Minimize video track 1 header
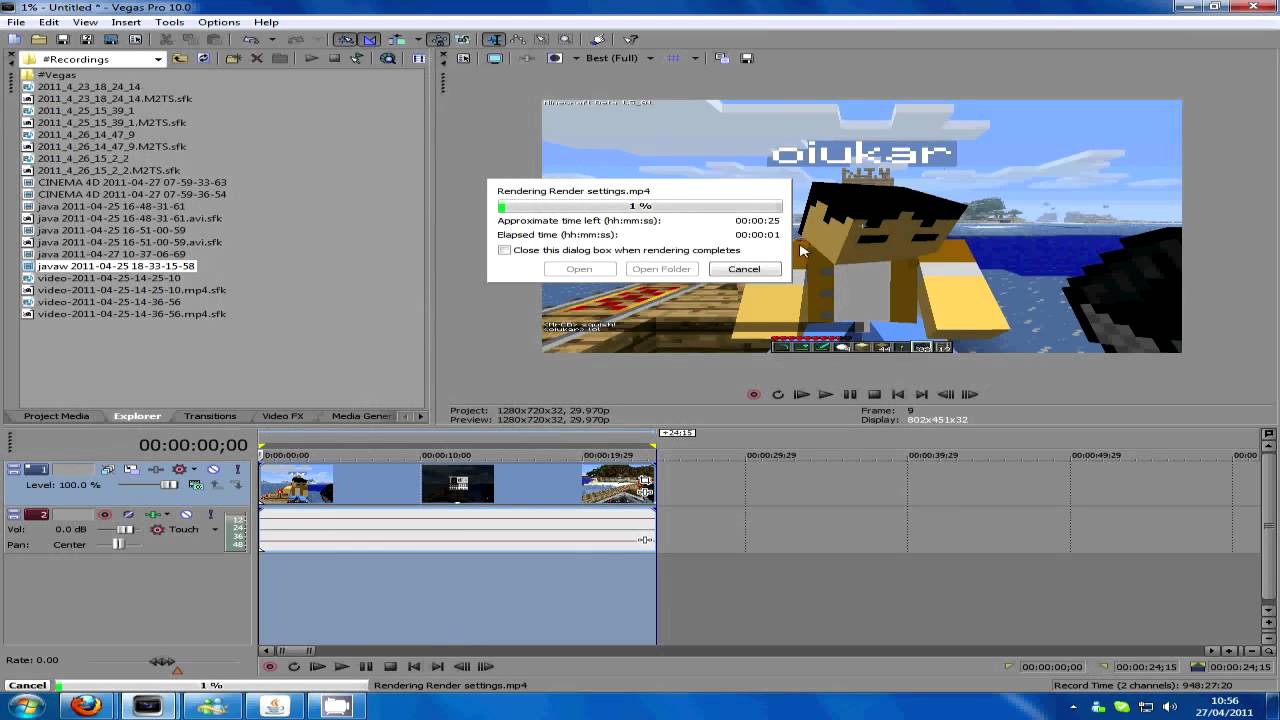Image resolution: width=1280 pixels, height=720 pixels. (14, 469)
